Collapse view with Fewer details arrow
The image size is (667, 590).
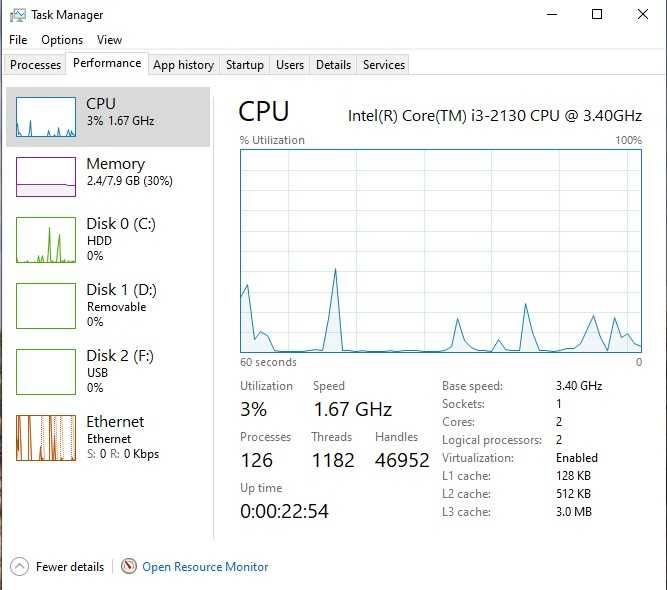pos(19,566)
